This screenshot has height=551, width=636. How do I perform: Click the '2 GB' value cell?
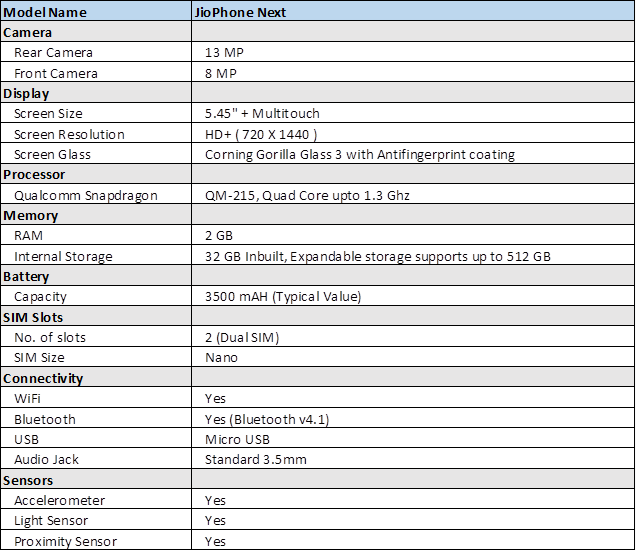click(x=413, y=235)
